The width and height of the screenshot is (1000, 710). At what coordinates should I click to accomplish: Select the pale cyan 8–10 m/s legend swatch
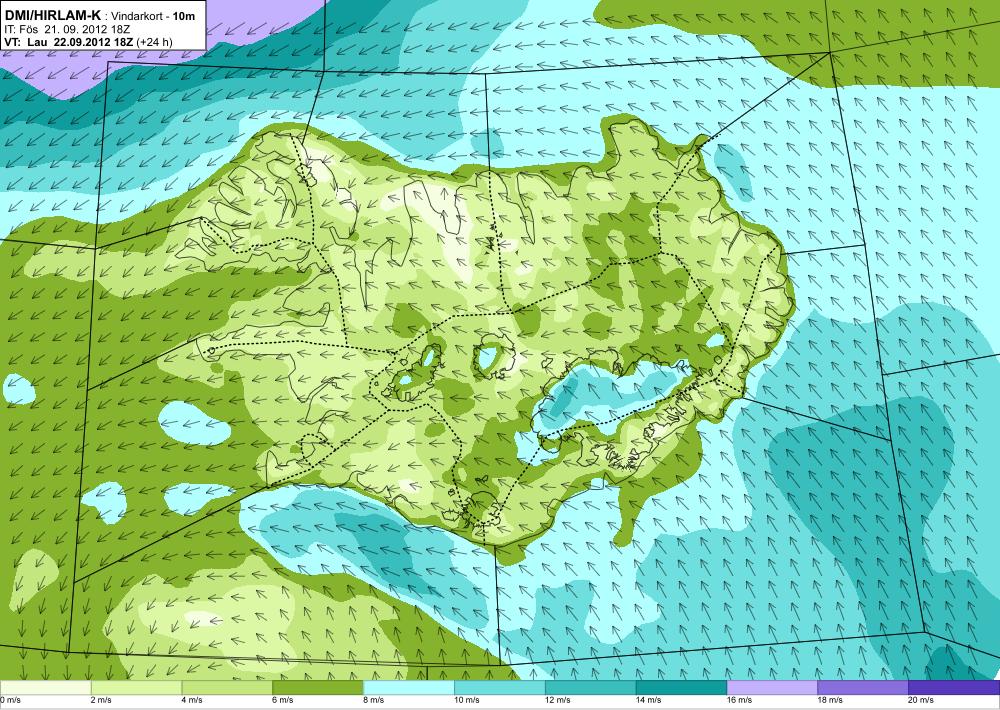click(x=409, y=688)
